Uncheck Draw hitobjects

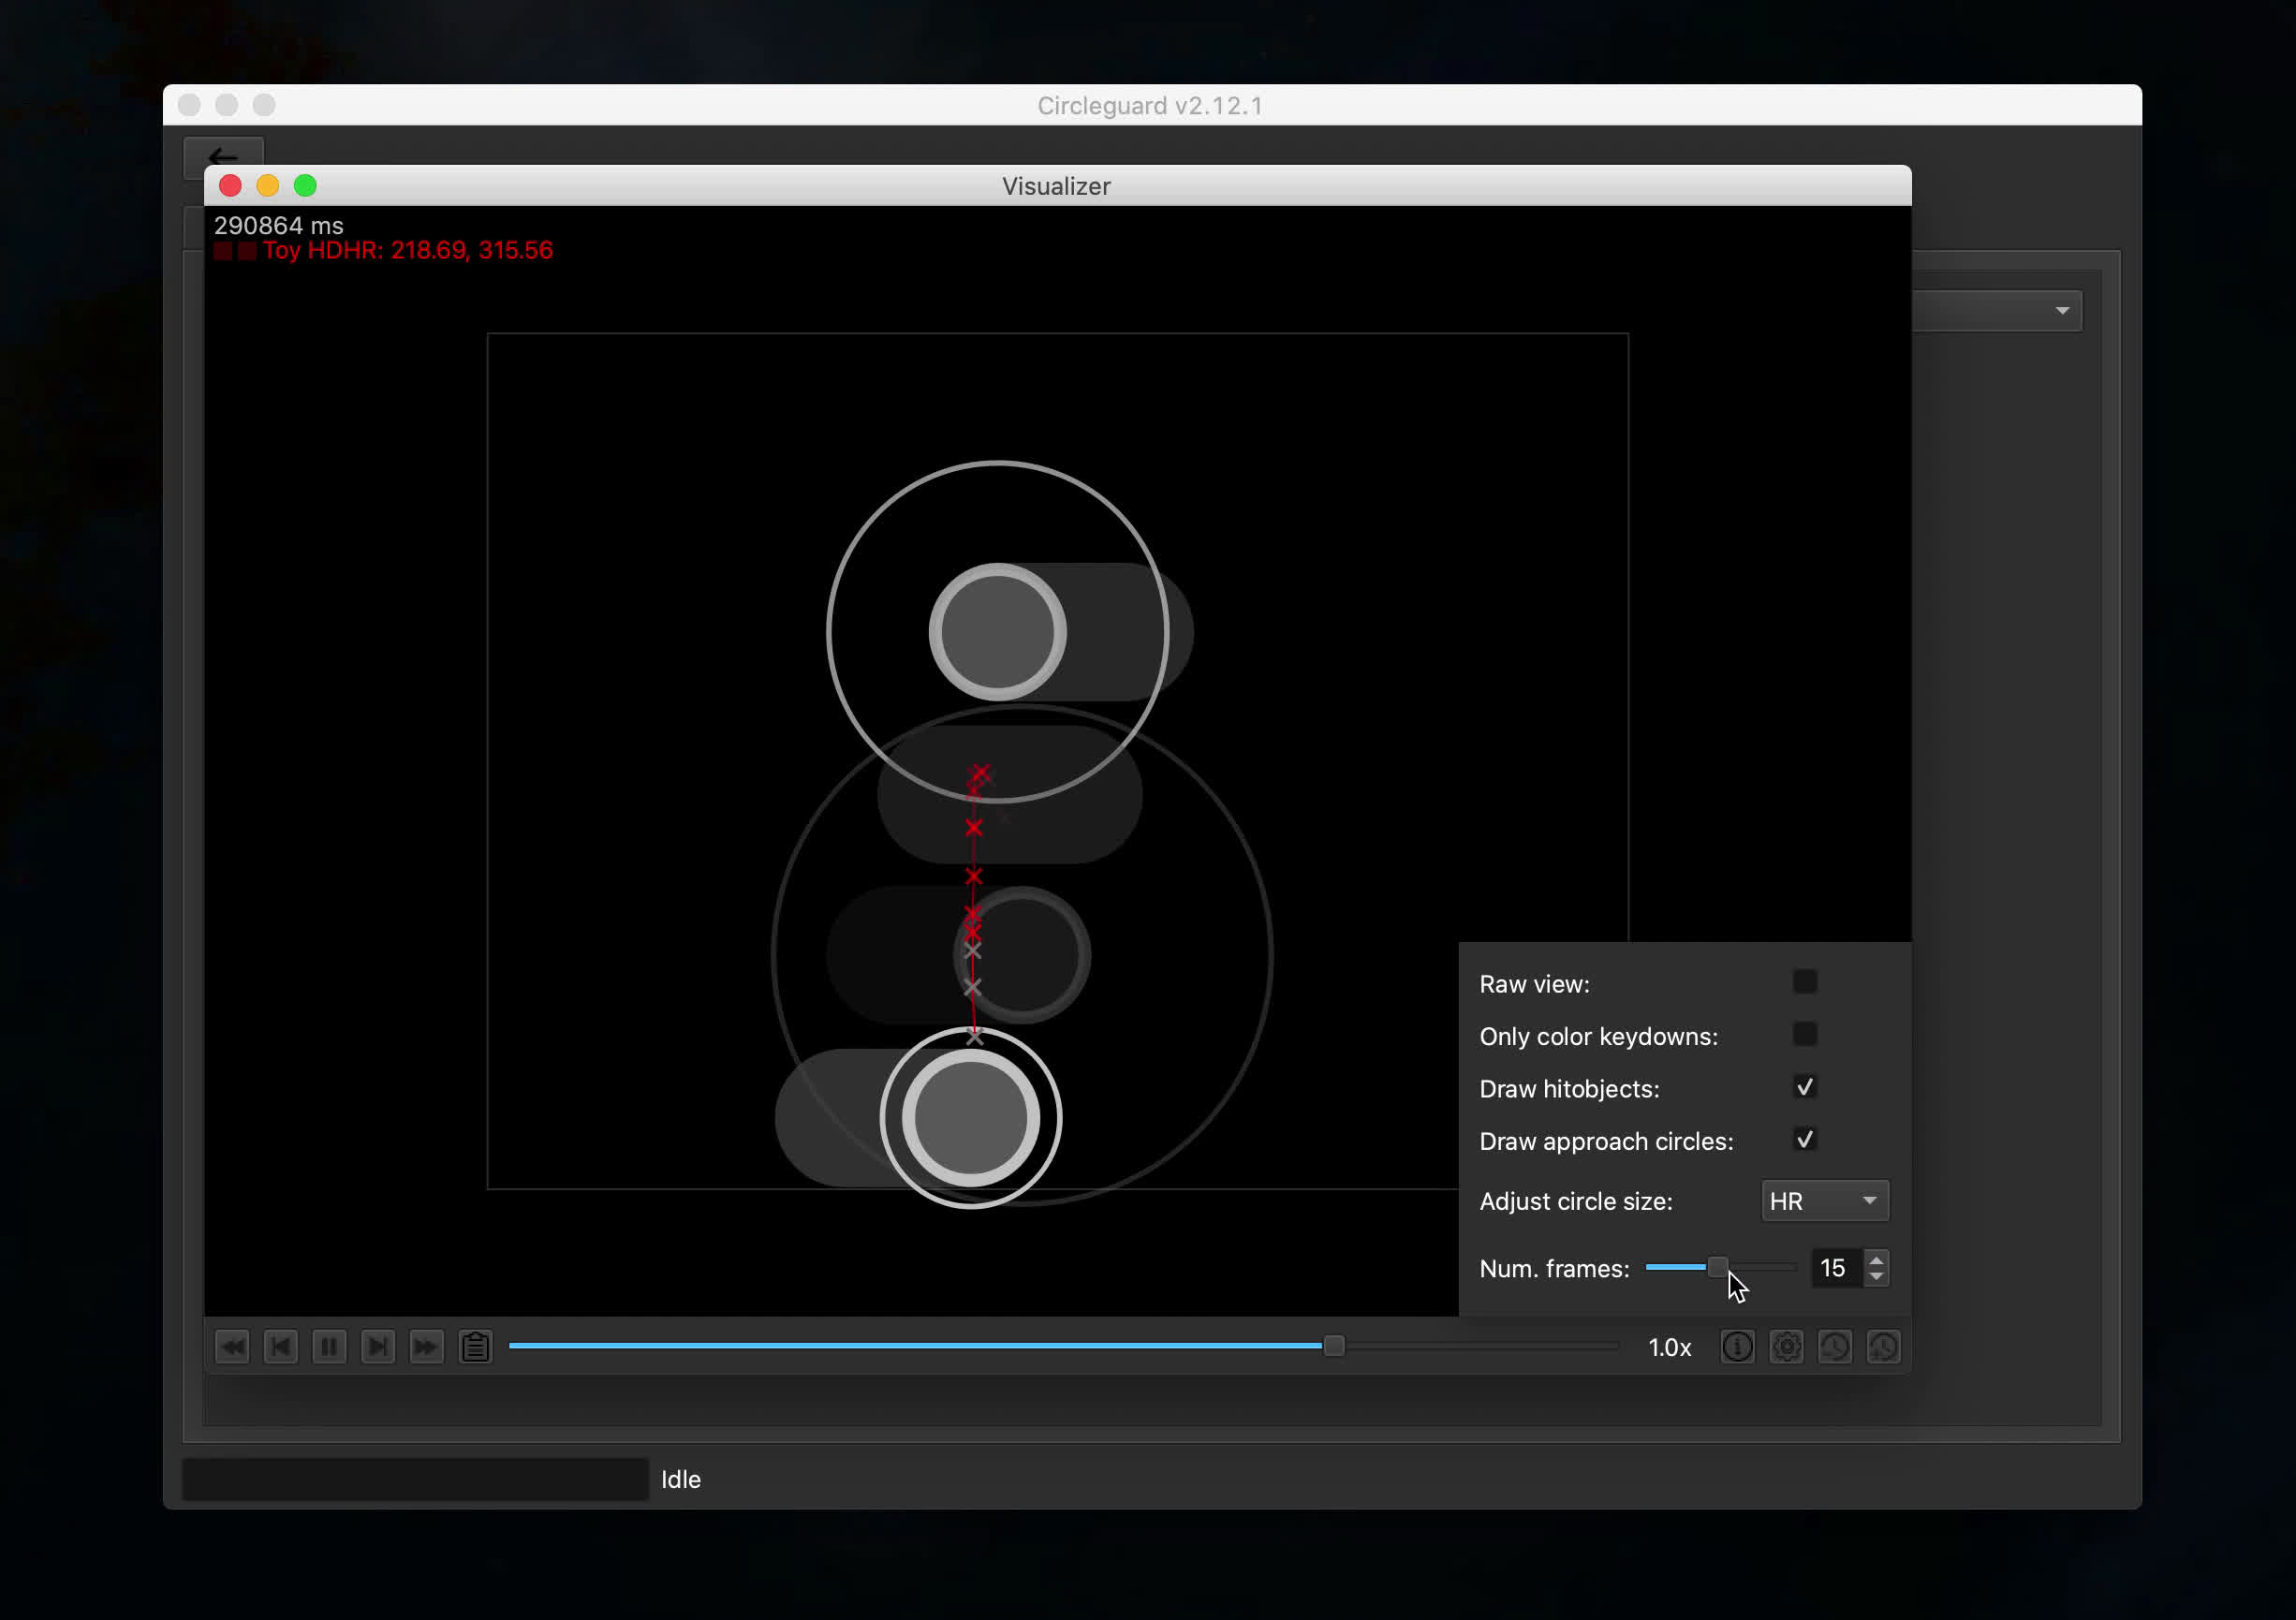click(x=1805, y=1087)
